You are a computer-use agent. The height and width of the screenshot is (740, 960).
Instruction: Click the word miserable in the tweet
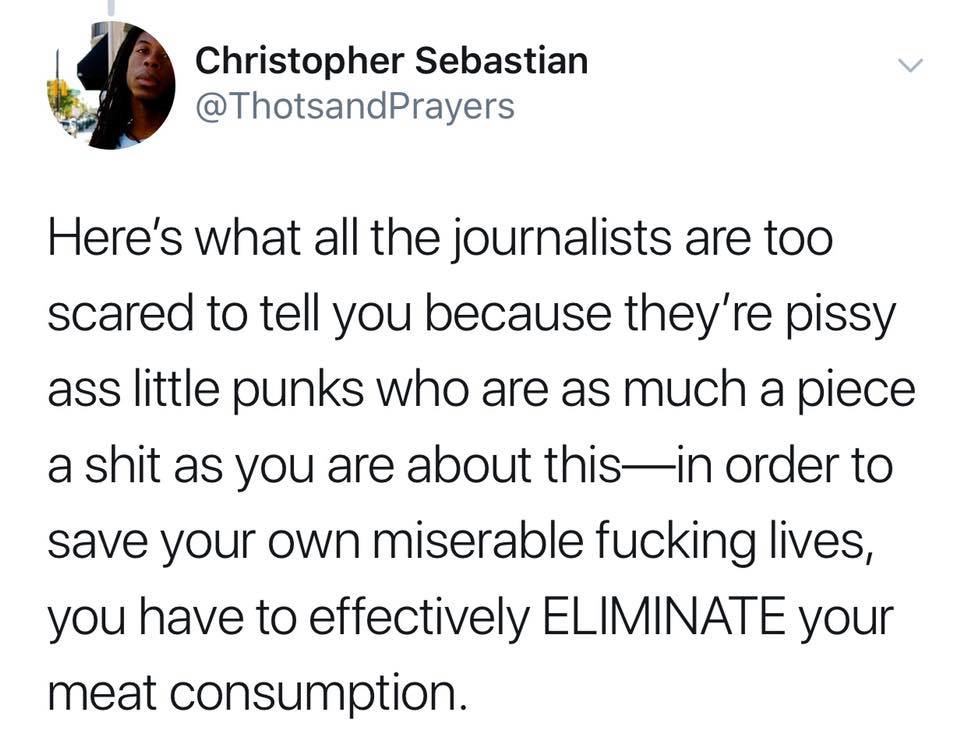click(x=470, y=543)
